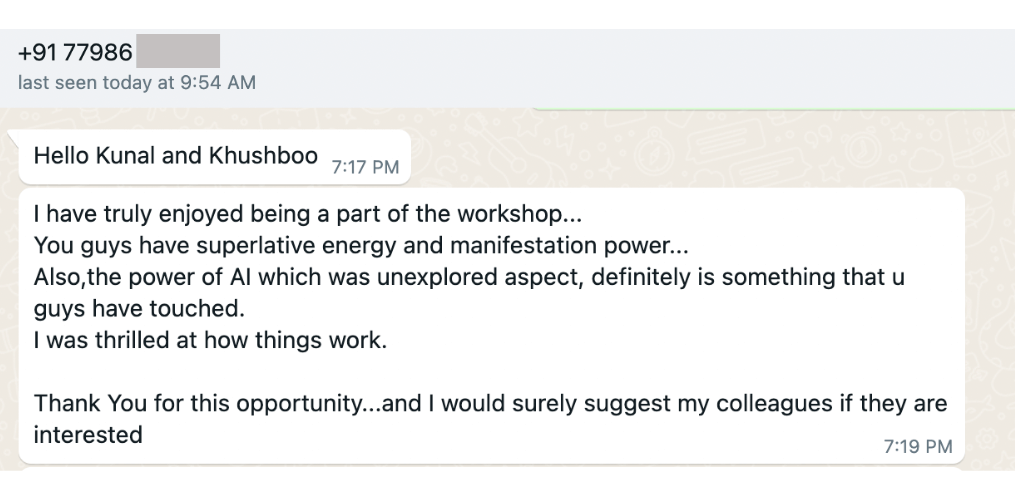Click the "last seen today at 9:54 AM" status
The width and height of the screenshot is (1015, 500).
point(137,83)
